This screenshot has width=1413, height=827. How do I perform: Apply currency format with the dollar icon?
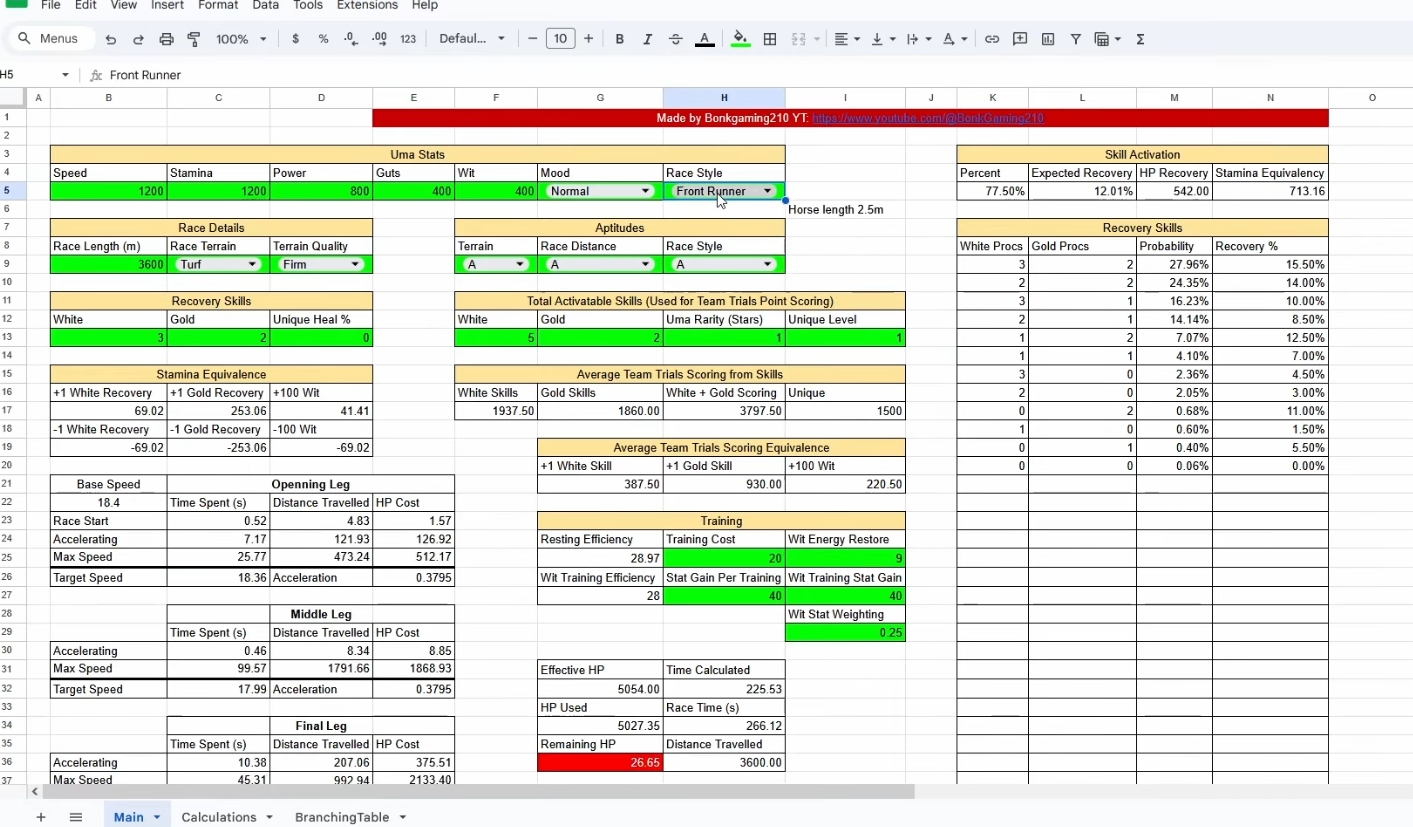tap(295, 39)
